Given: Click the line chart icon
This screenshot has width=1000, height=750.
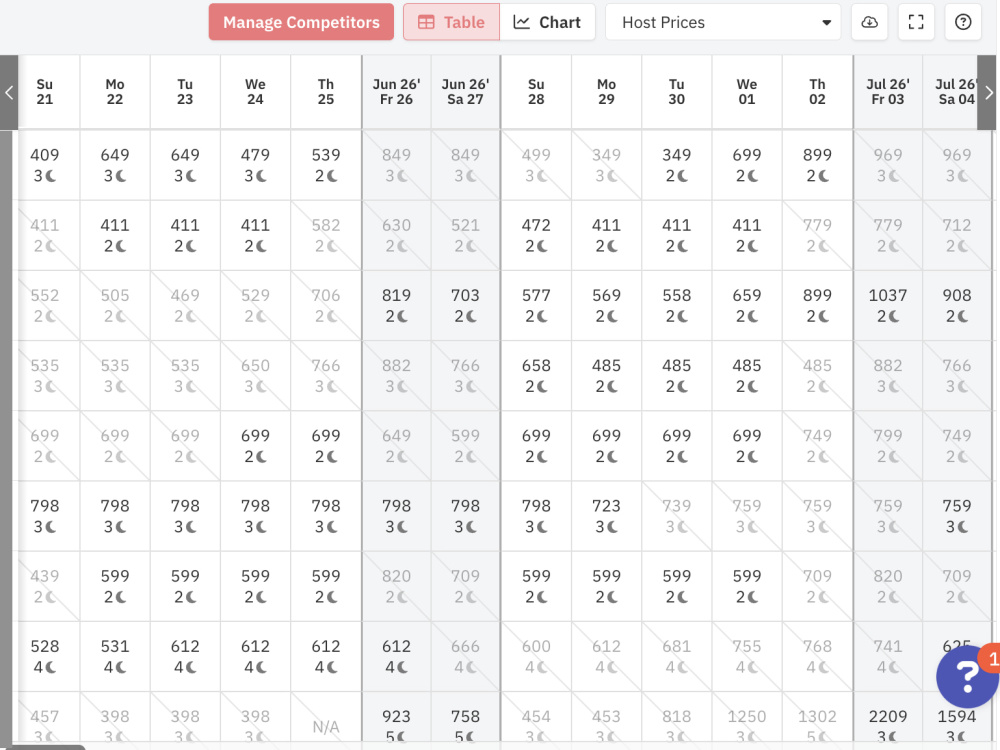Looking at the screenshot, I should [x=522, y=22].
